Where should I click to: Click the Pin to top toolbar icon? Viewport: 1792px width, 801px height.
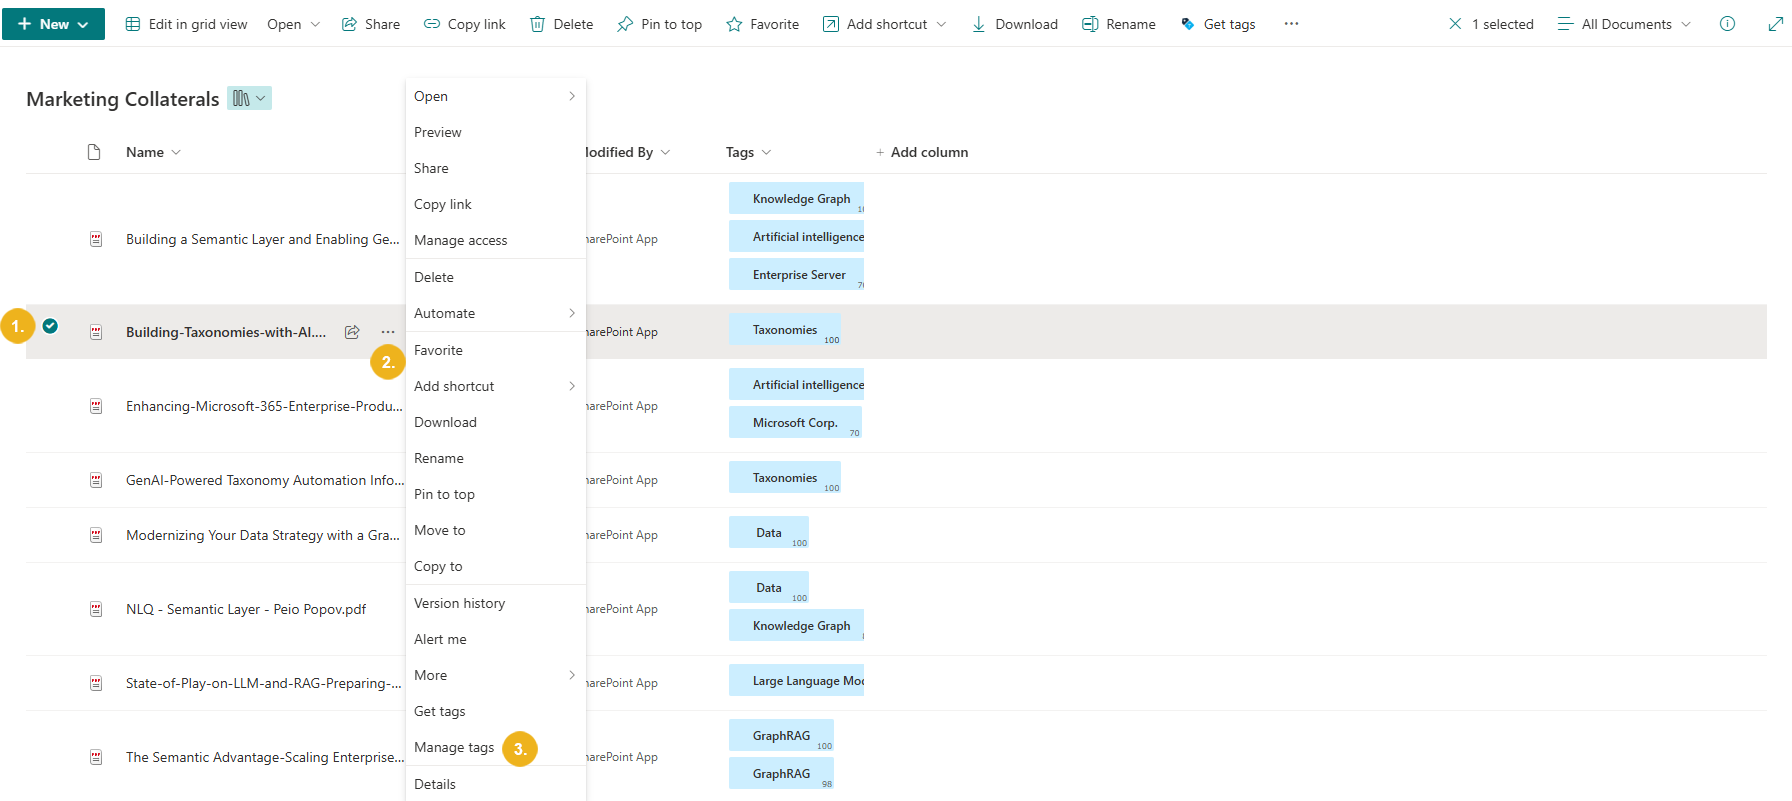pos(625,24)
